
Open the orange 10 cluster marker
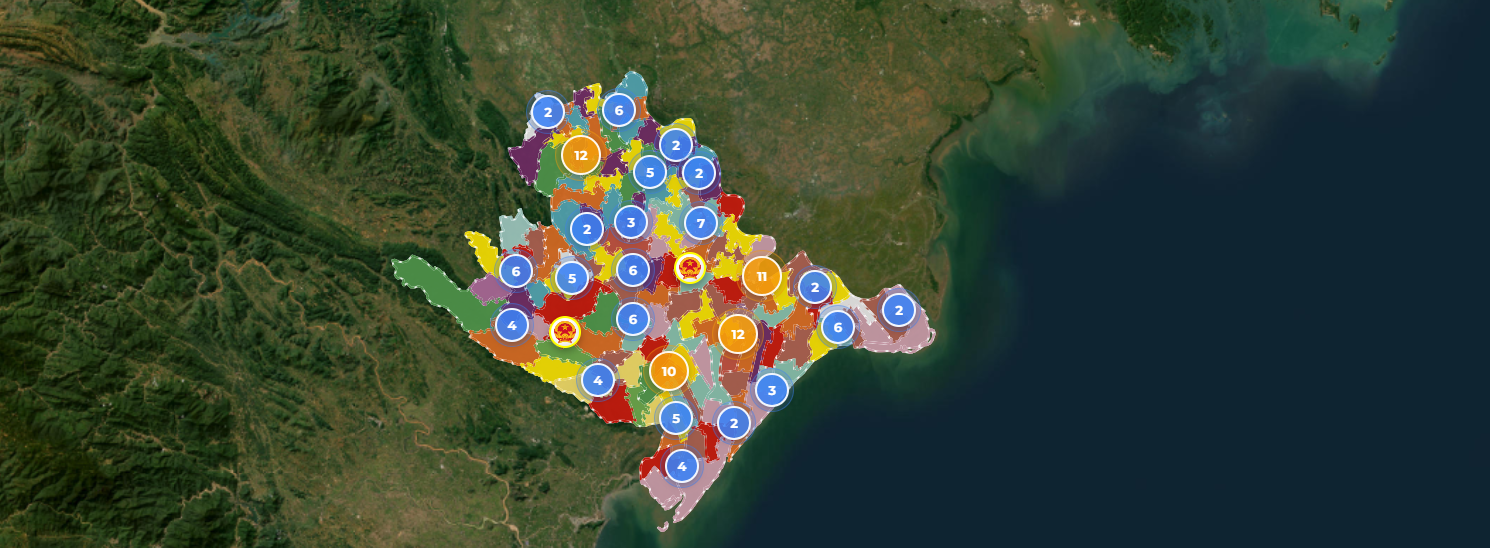coord(669,371)
